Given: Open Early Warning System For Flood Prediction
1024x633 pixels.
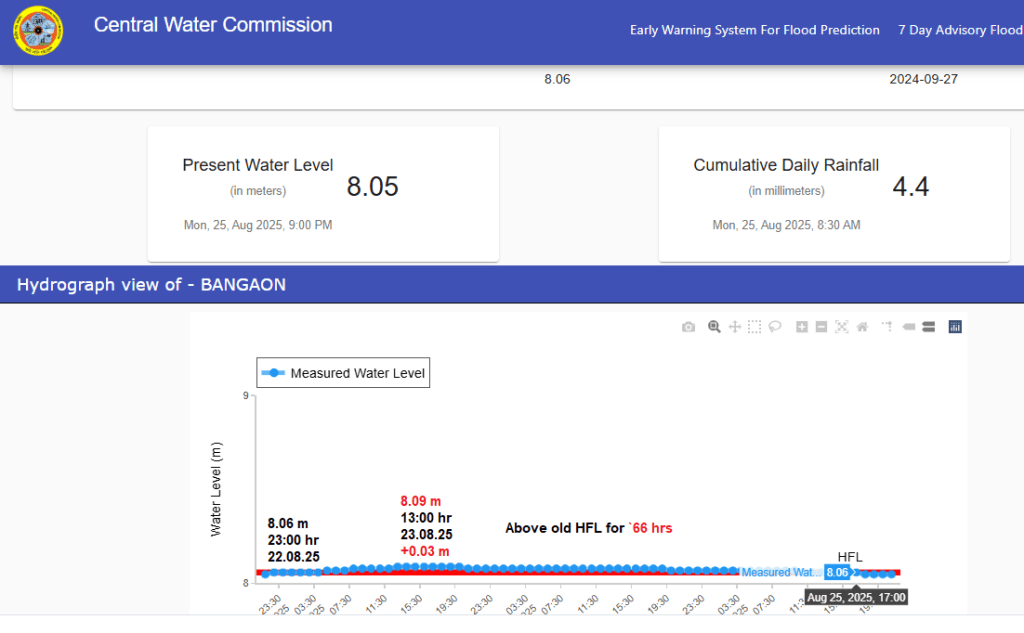Looking at the screenshot, I should (x=754, y=30).
